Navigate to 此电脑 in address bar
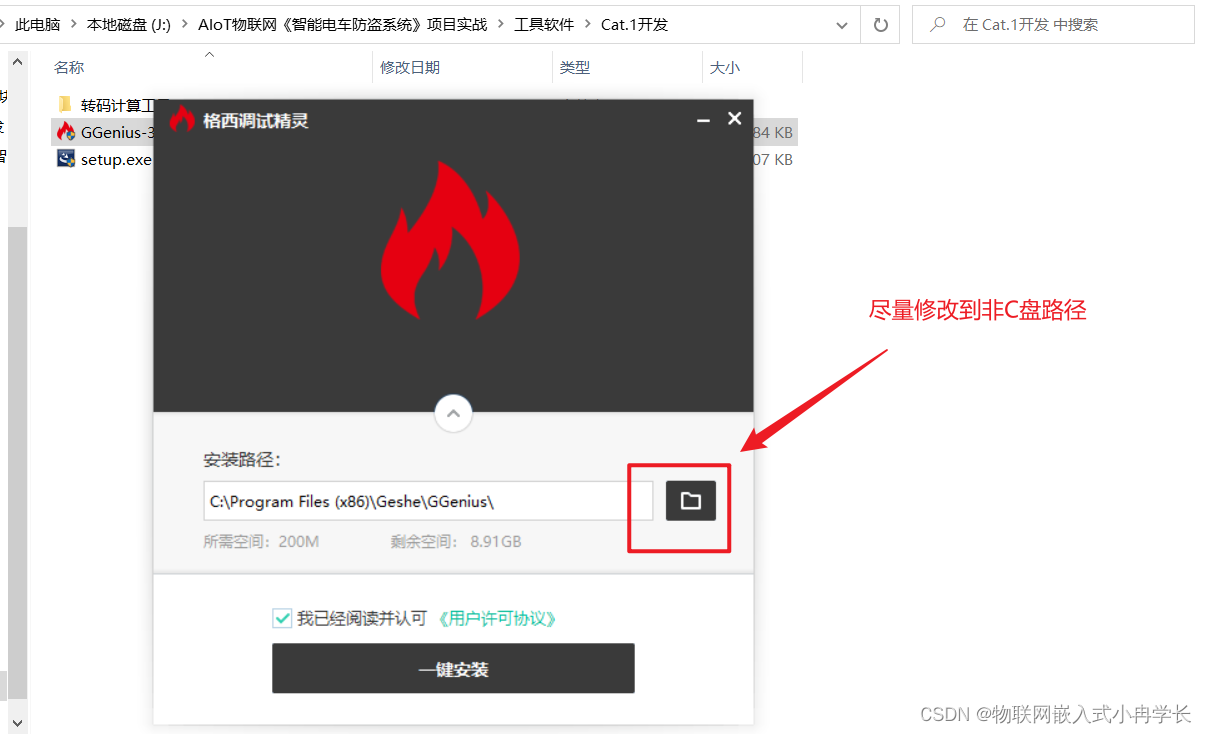 (37, 24)
